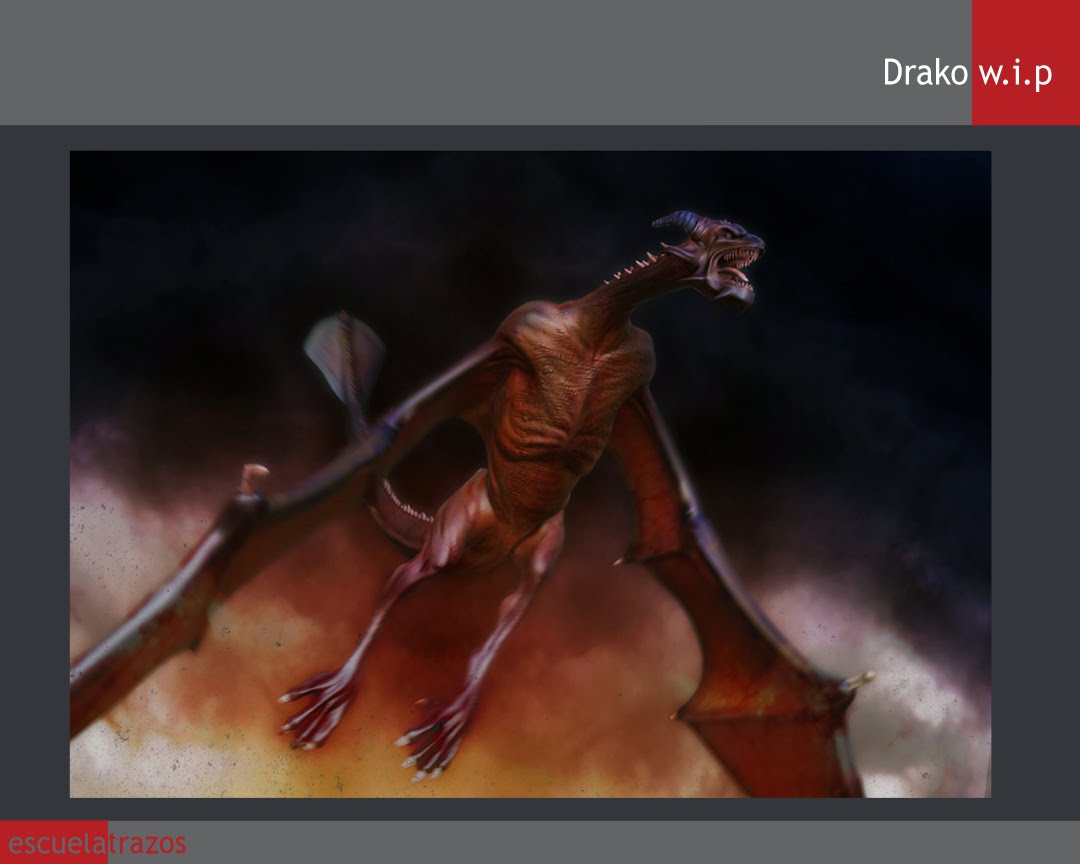Screen dimensions: 1080x864
Task: Open the dragon render image
Action: pos(530,474)
